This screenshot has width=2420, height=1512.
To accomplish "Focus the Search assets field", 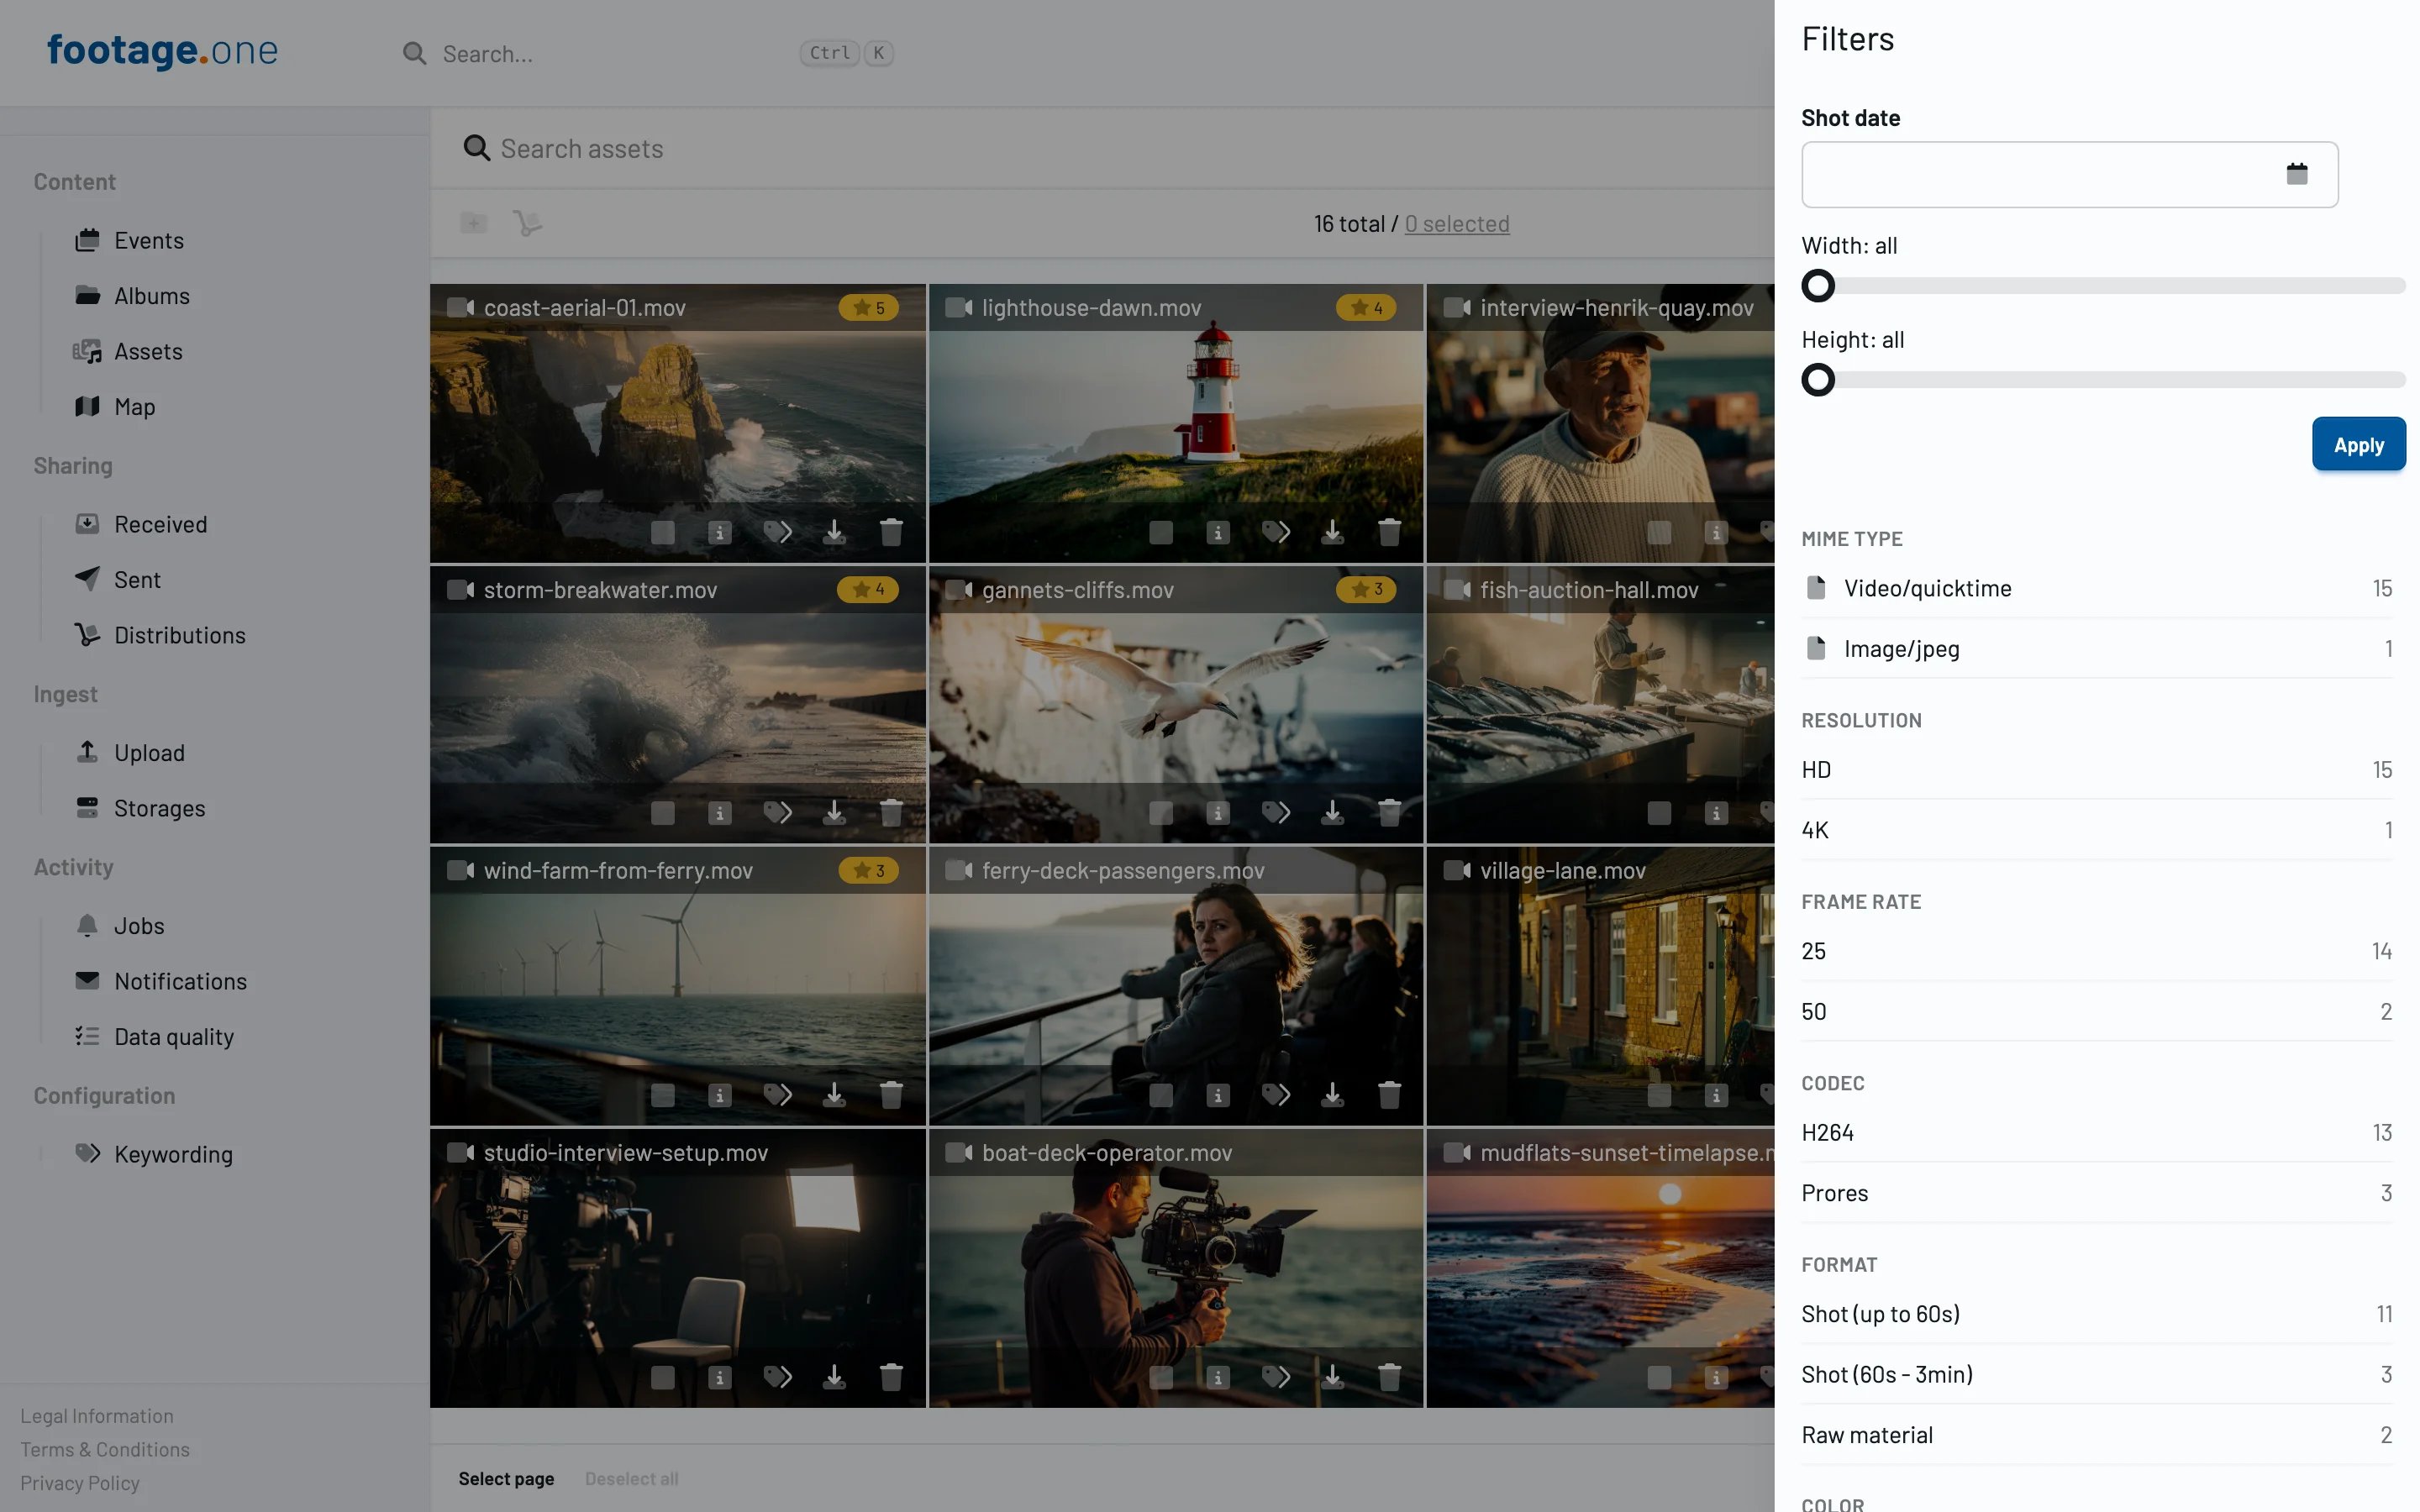I will 1100,148.
